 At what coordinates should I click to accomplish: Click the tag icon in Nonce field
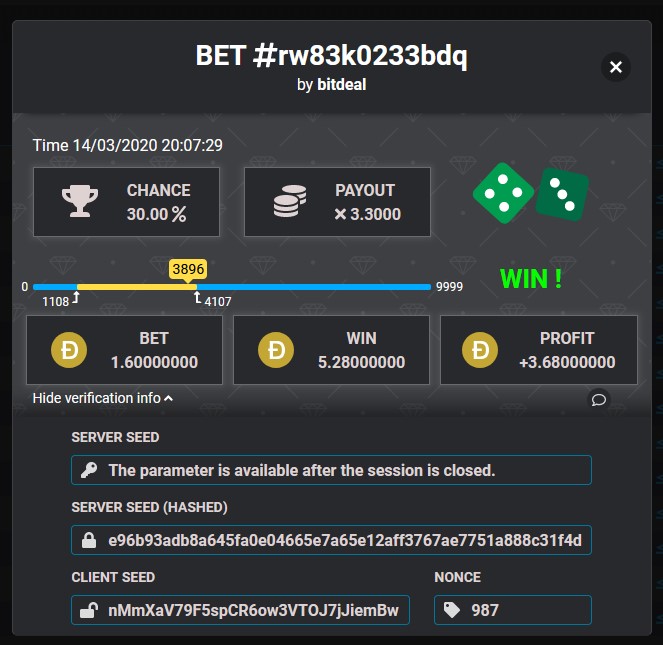click(452, 610)
